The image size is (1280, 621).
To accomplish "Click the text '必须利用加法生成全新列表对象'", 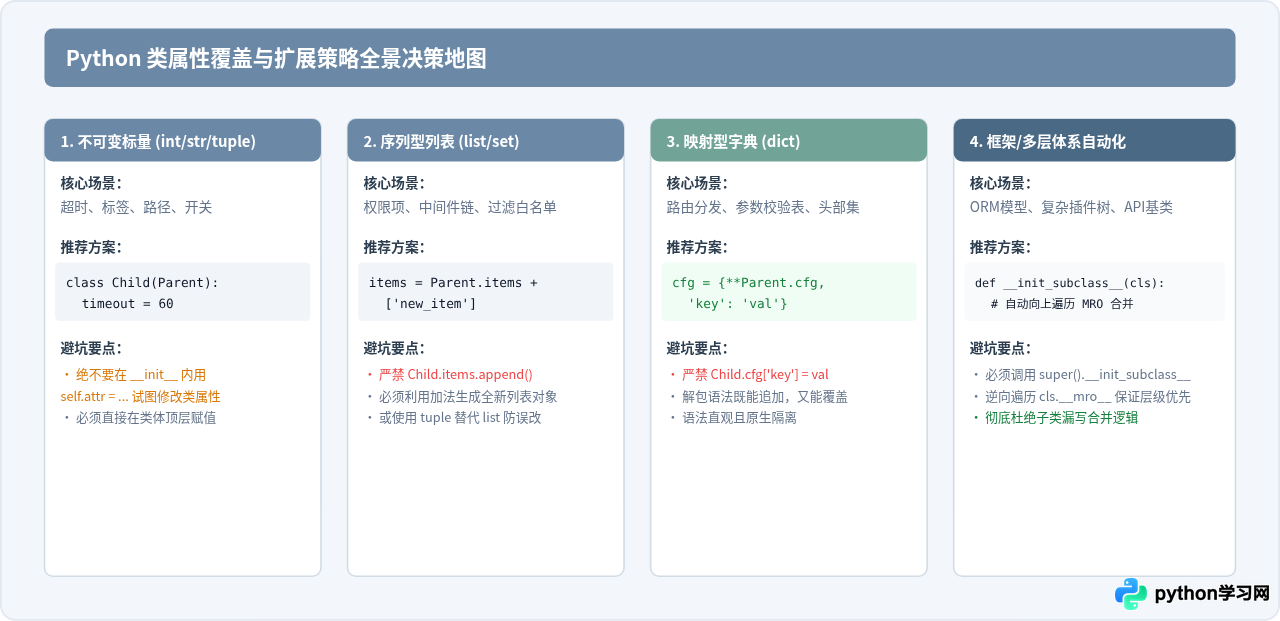I will (468, 396).
